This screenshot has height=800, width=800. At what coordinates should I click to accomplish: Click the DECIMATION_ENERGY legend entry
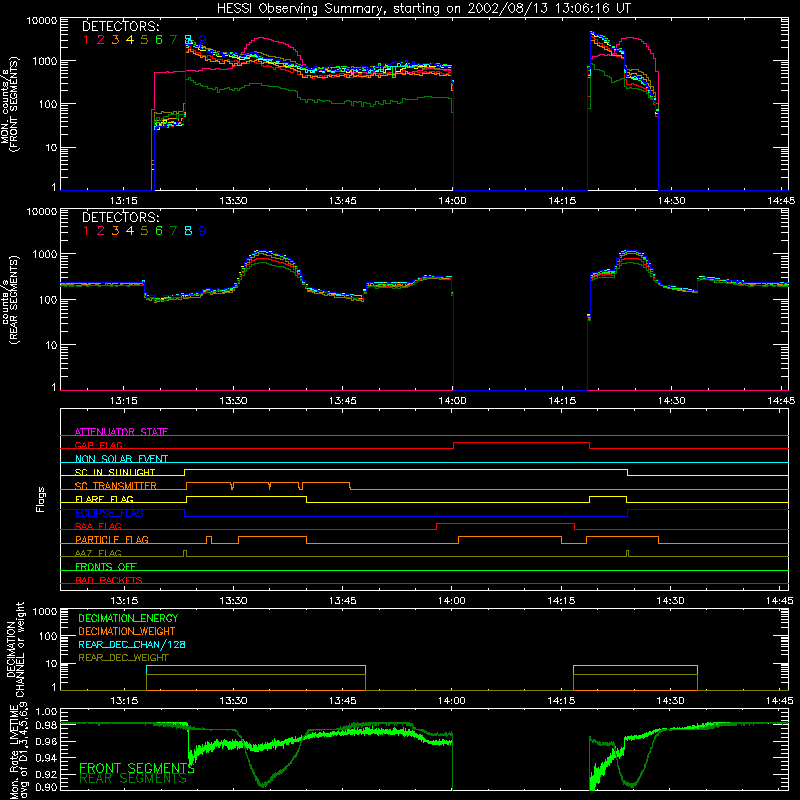128,618
